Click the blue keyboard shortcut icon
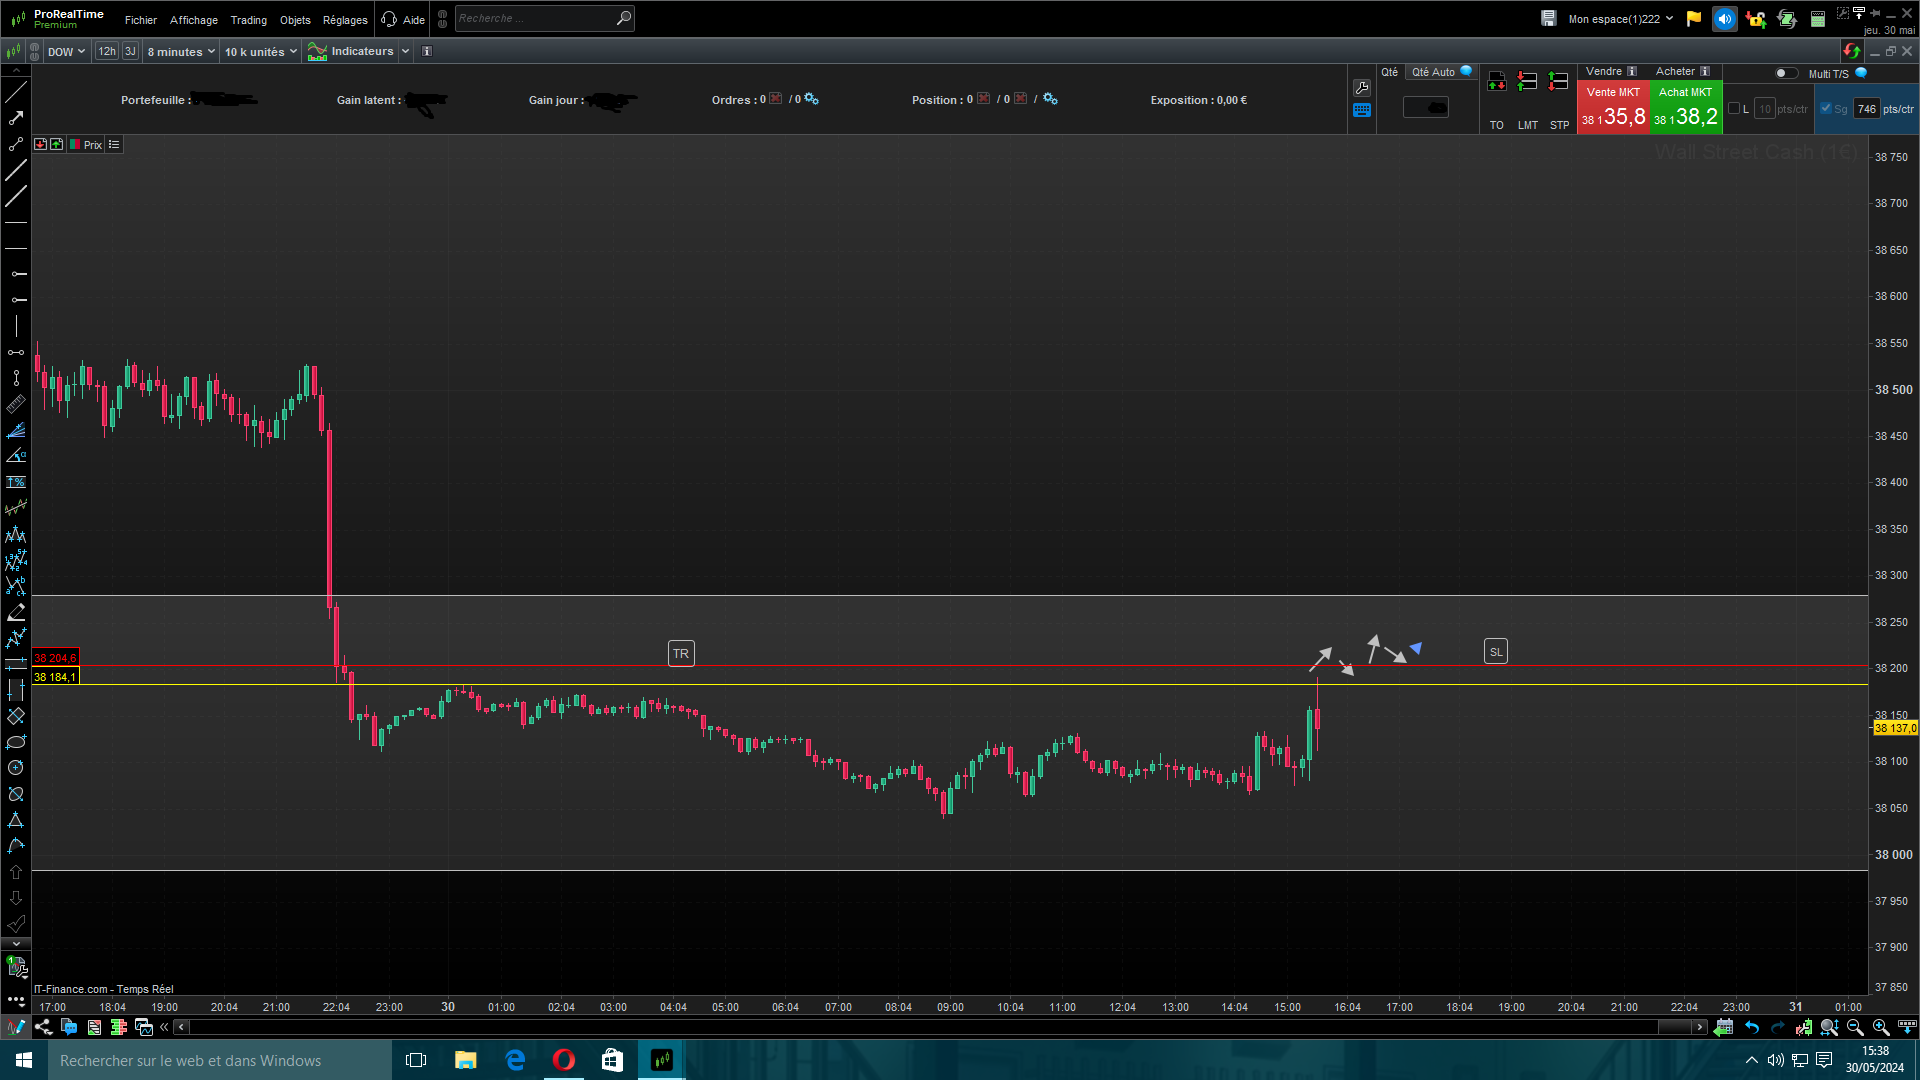The image size is (1920, 1080). coord(1362,111)
